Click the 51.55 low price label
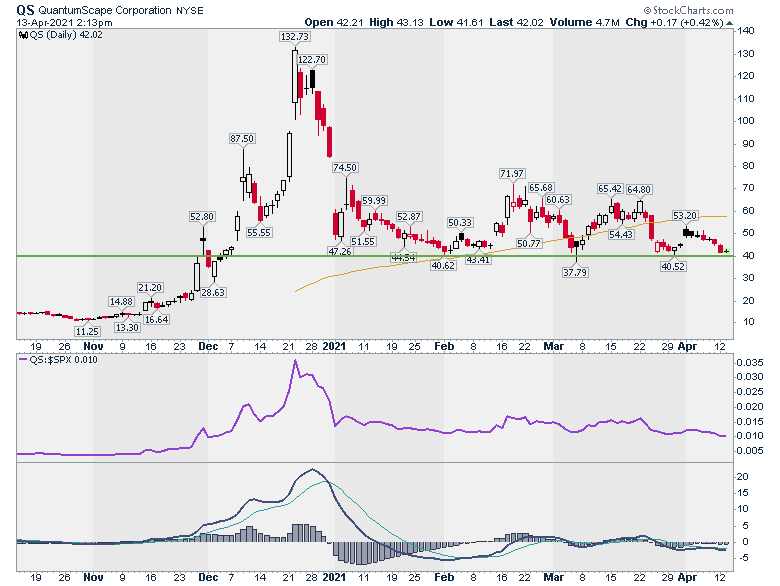Screen dimensions: 780x586 363,241
